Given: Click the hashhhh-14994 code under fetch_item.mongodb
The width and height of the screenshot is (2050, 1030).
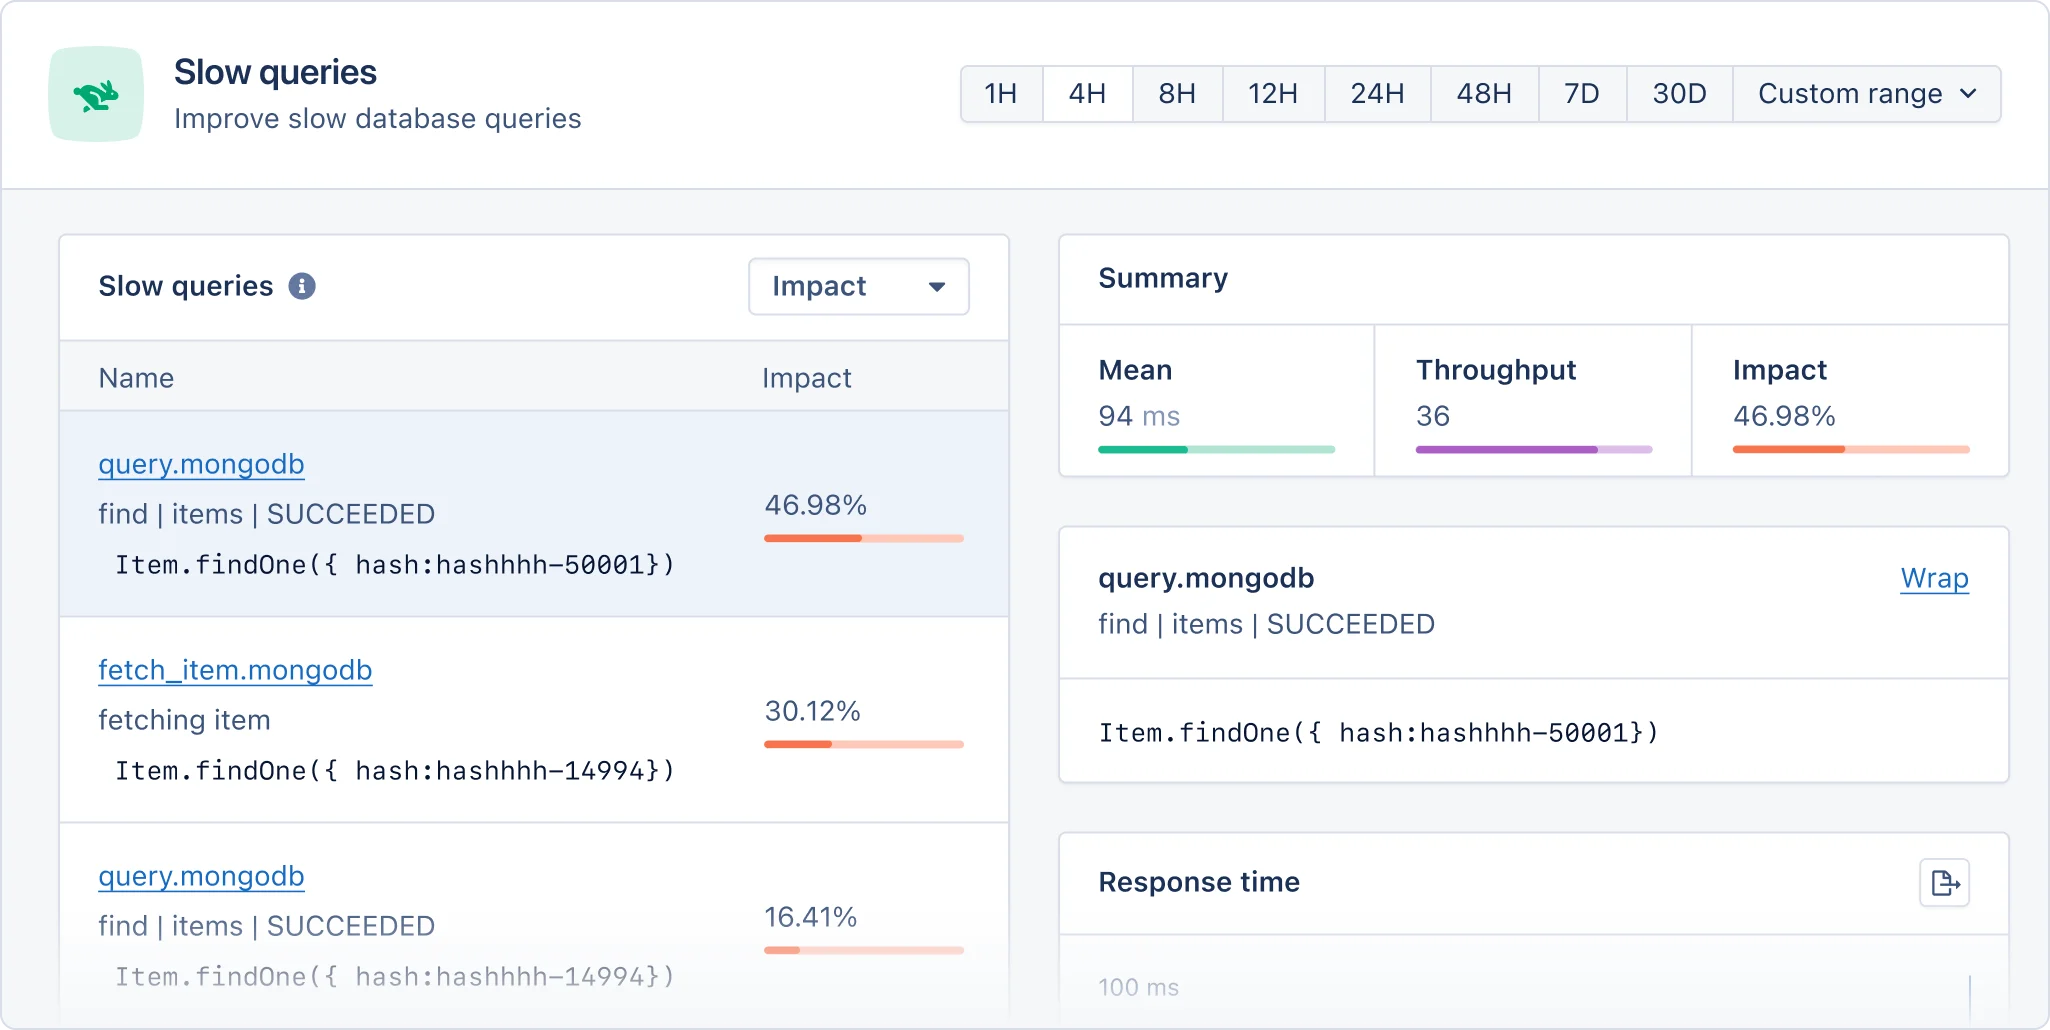Looking at the screenshot, I should pos(395,771).
